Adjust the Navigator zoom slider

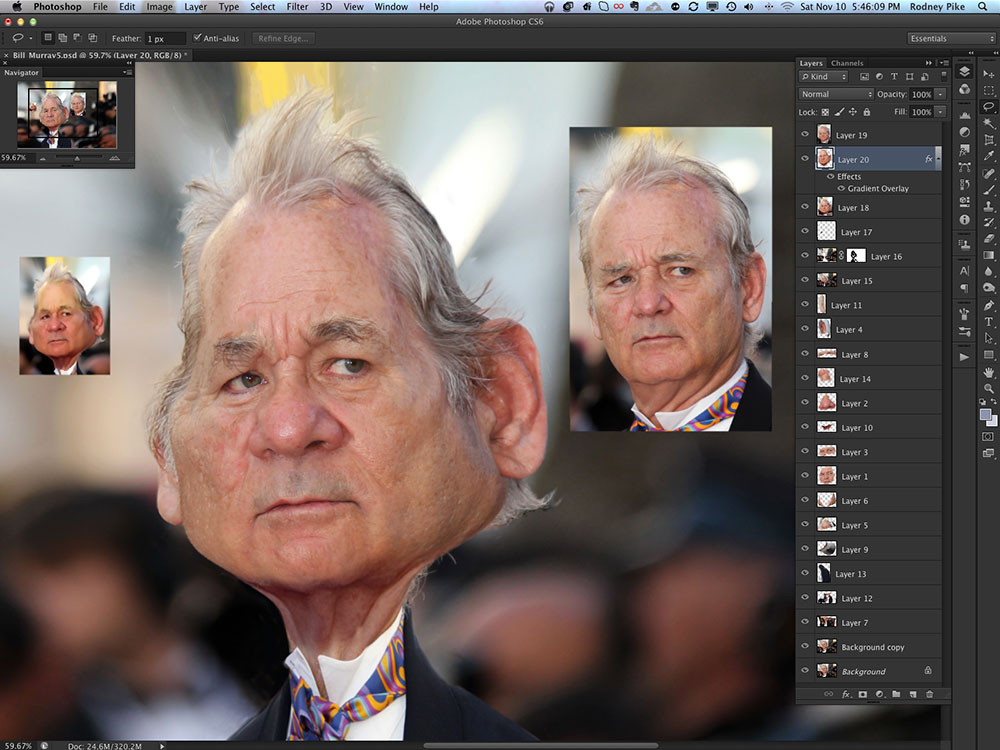point(77,158)
